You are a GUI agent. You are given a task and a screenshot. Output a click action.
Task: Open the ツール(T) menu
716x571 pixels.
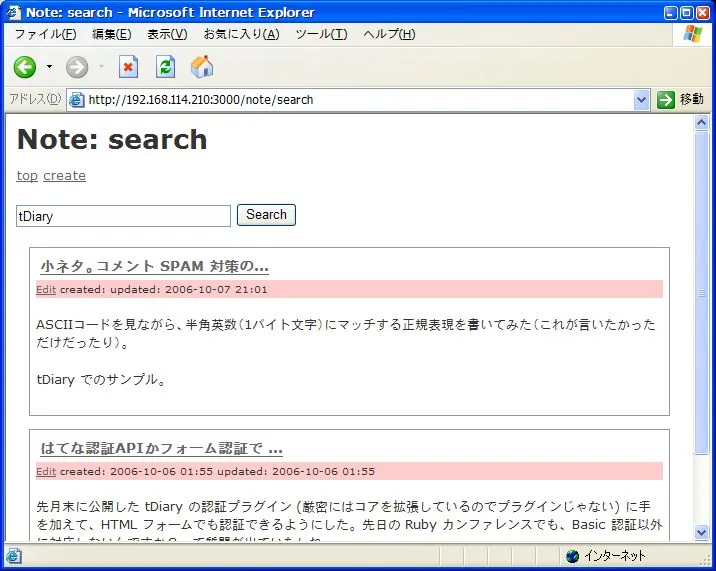pos(321,34)
